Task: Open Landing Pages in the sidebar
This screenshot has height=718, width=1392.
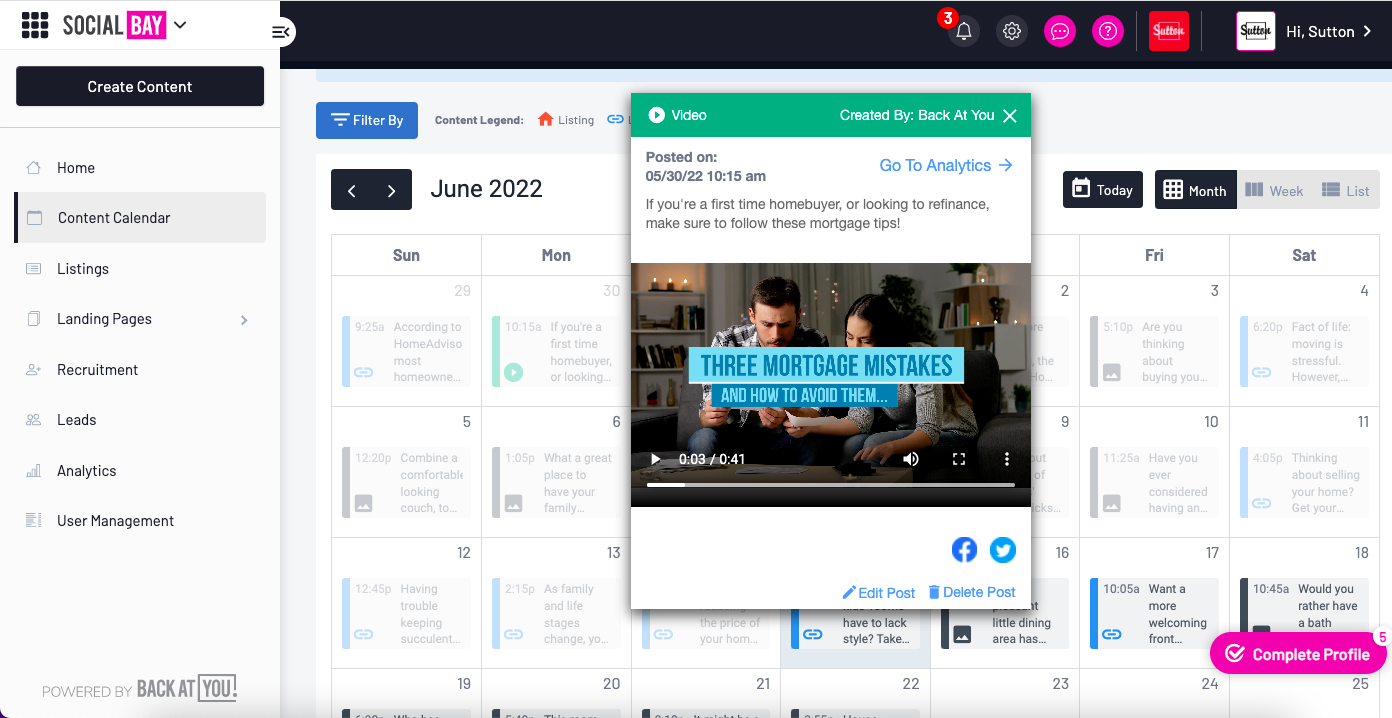Action: click(x=104, y=319)
